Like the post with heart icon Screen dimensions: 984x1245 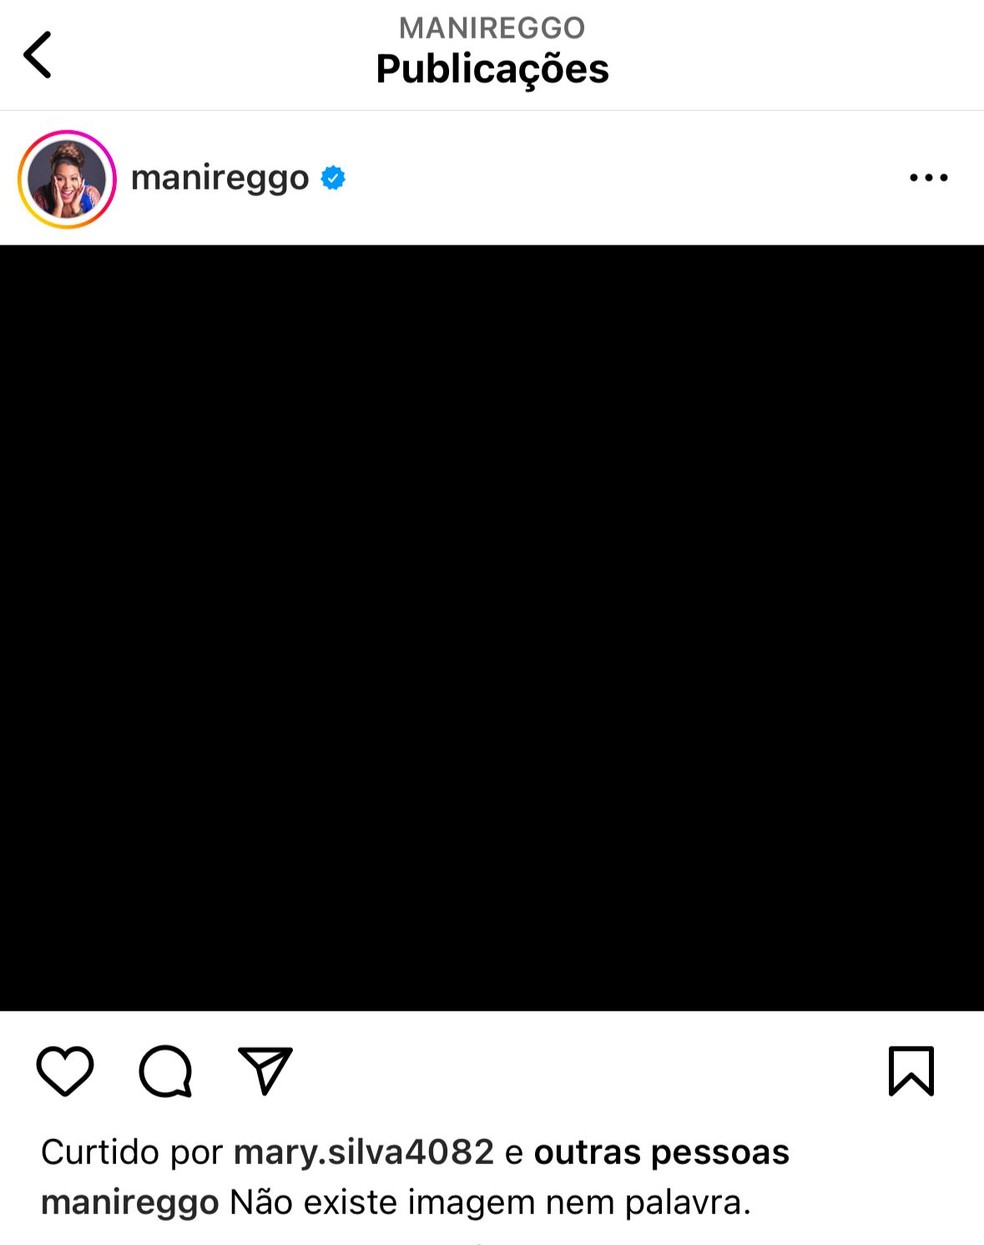(65, 1071)
